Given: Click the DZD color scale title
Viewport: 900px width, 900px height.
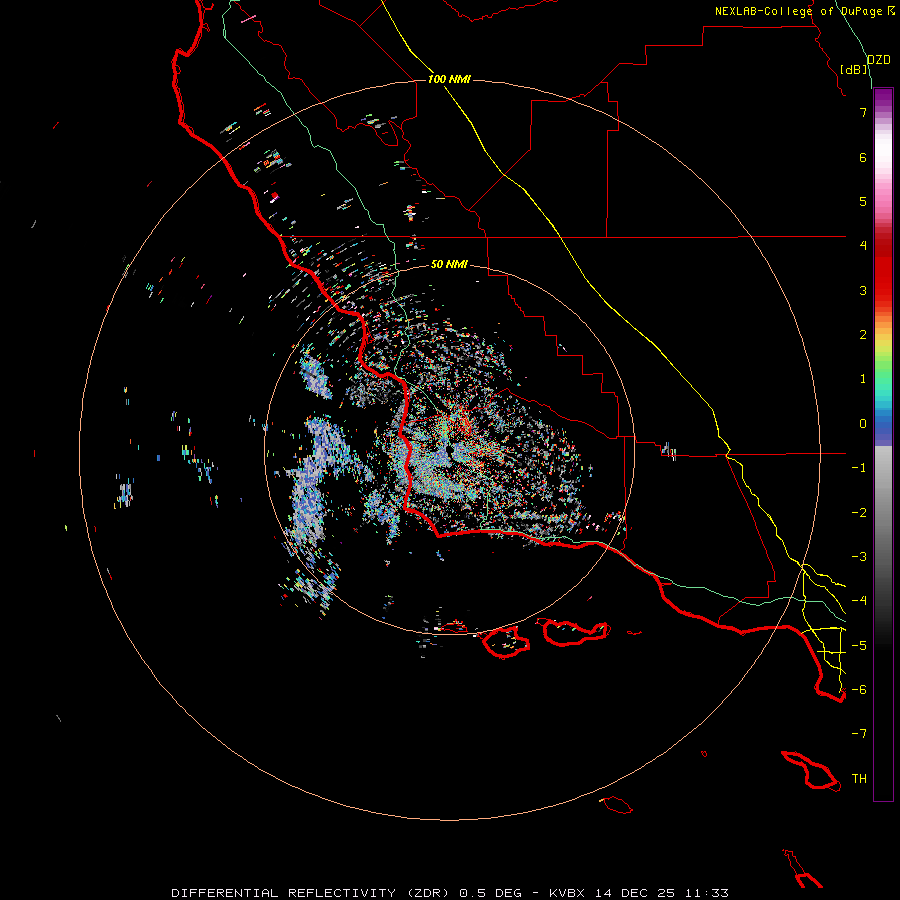Looking at the screenshot, I should (x=879, y=60).
